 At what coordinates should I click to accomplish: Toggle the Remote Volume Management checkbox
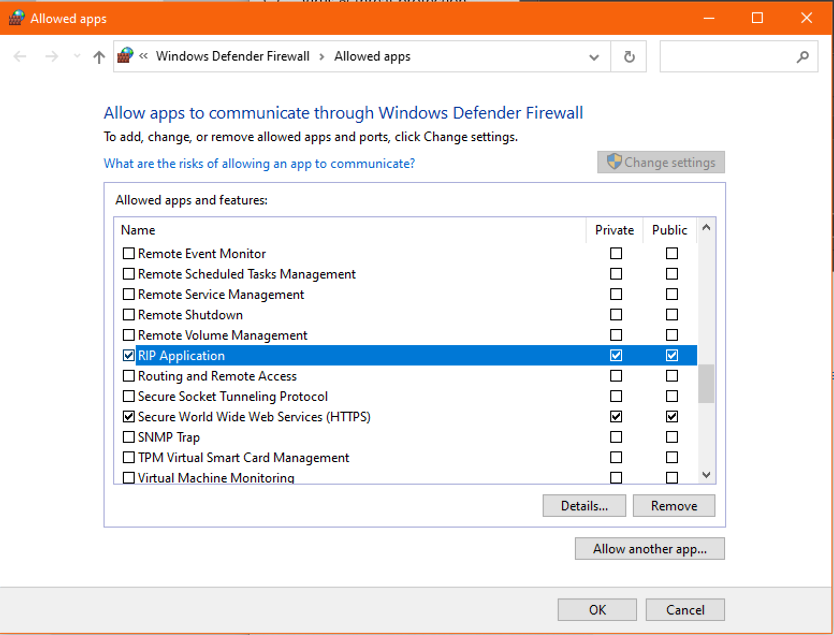[x=129, y=335]
